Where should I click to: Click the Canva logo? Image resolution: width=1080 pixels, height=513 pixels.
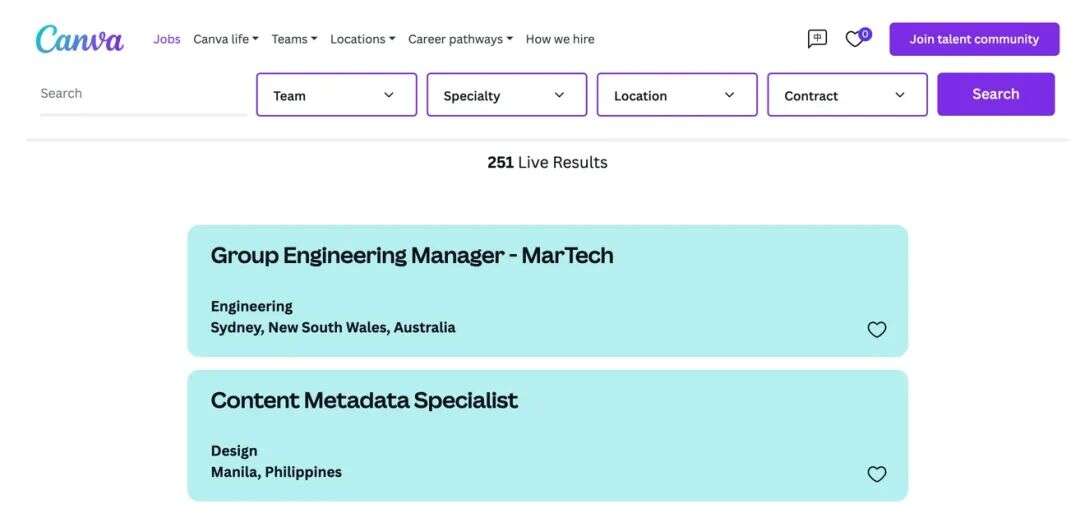pos(80,39)
